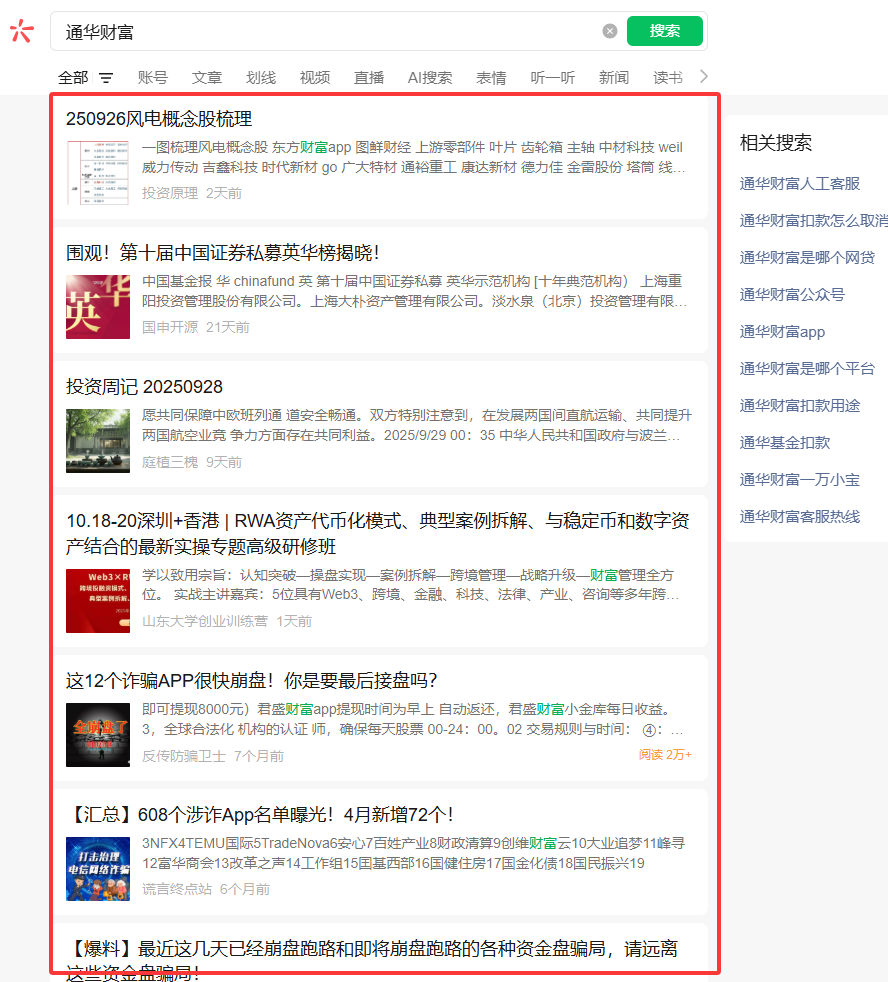Open article 投资周记 20250928
888x982 pixels.
point(144,387)
